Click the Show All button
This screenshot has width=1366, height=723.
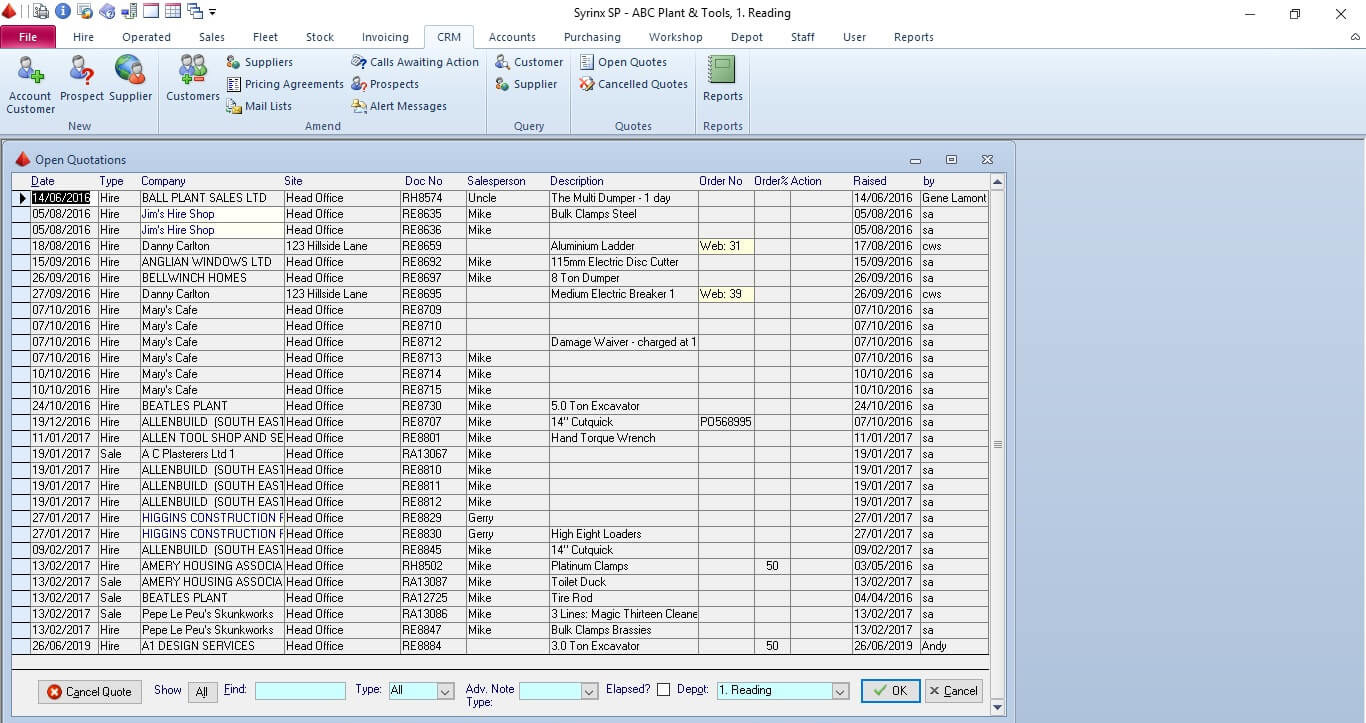(x=202, y=692)
